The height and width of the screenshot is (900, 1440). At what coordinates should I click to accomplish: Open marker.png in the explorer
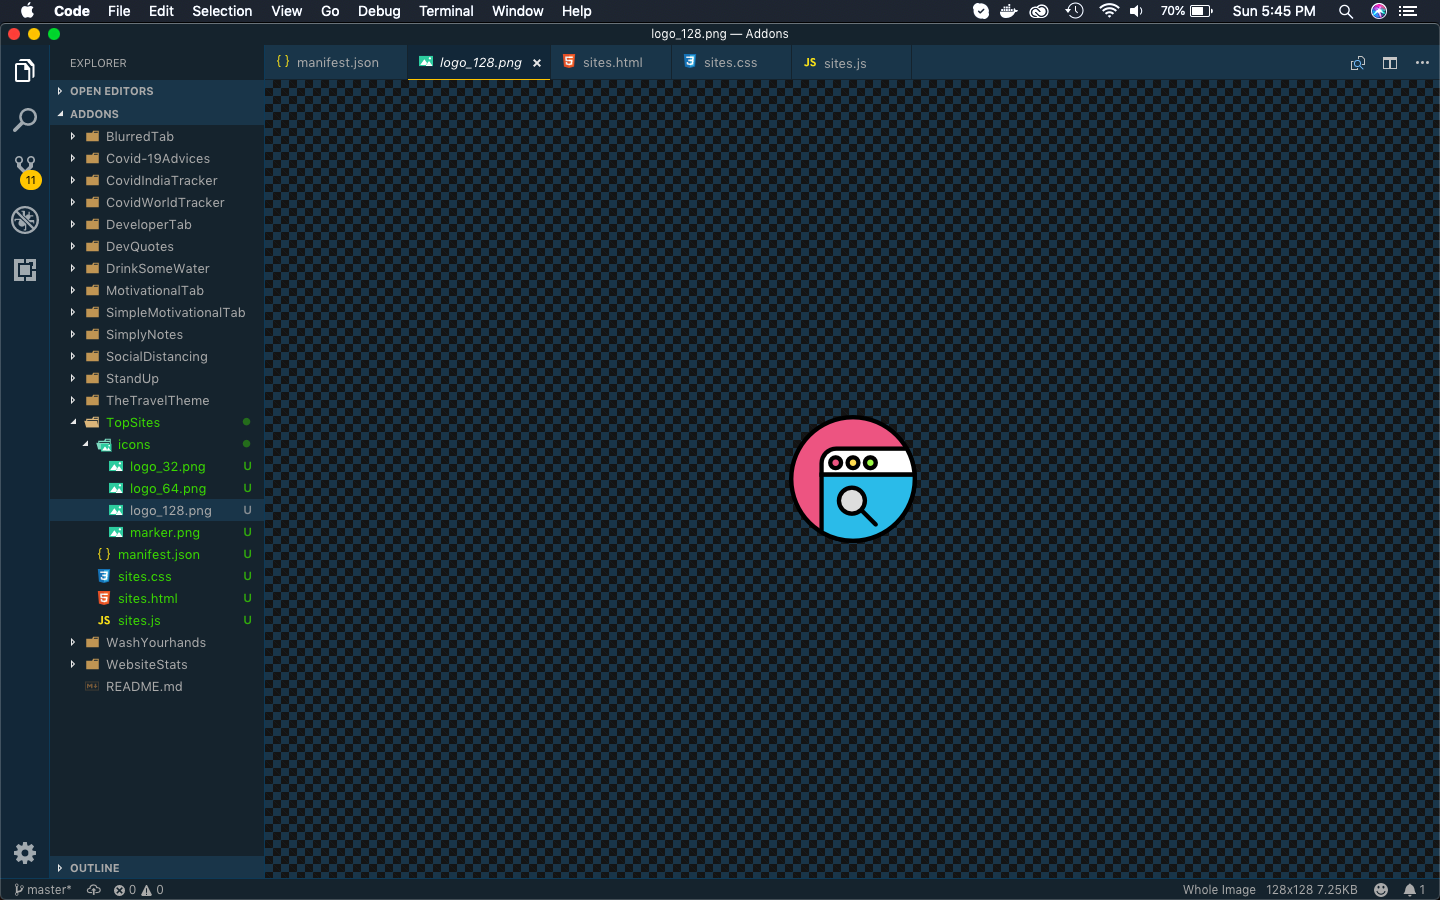157,533
